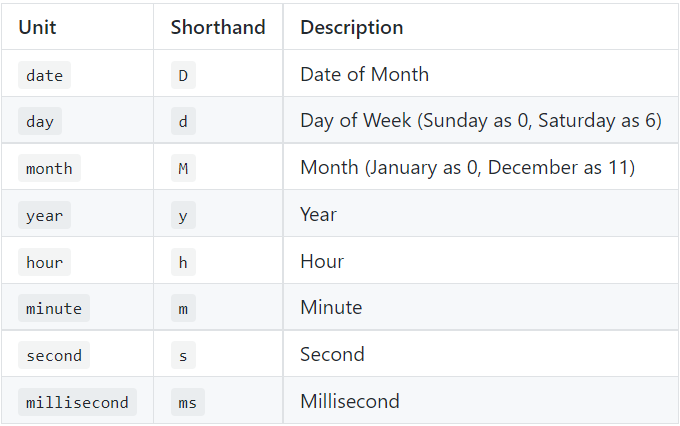Click the Description column header

[351, 27]
